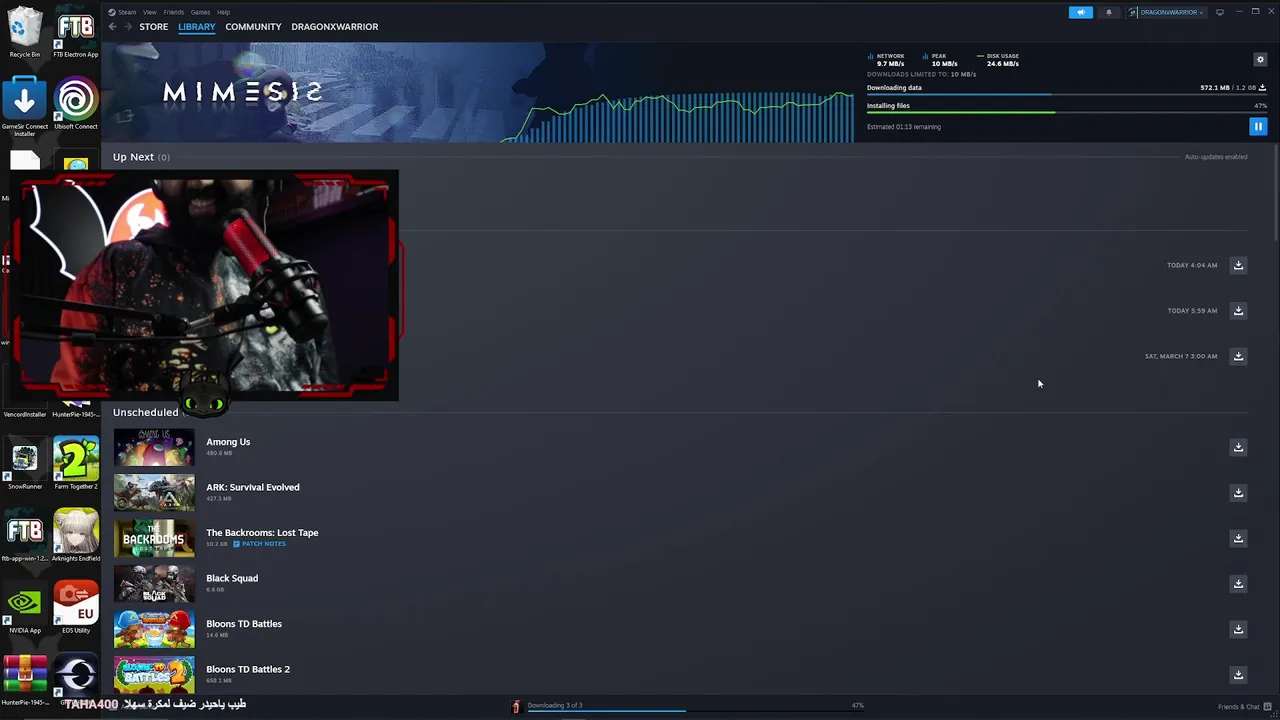Open Arknights Endfield desktop icon
Image resolution: width=1280 pixels, height=720 pixels.
pos(76,536)
